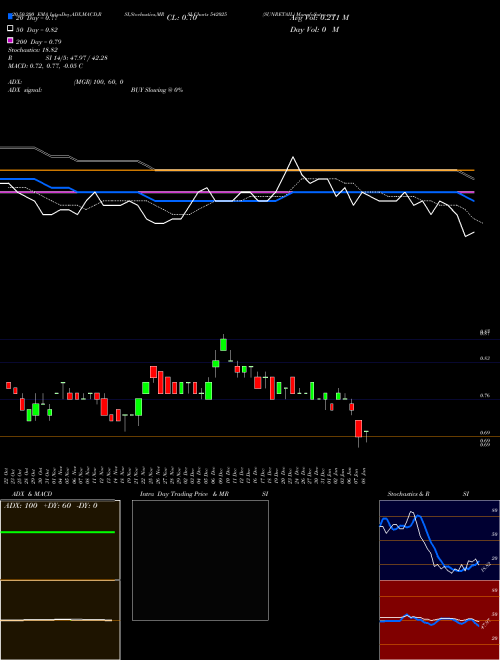Click the 0.69 price axis label

[x=484, y=432]
